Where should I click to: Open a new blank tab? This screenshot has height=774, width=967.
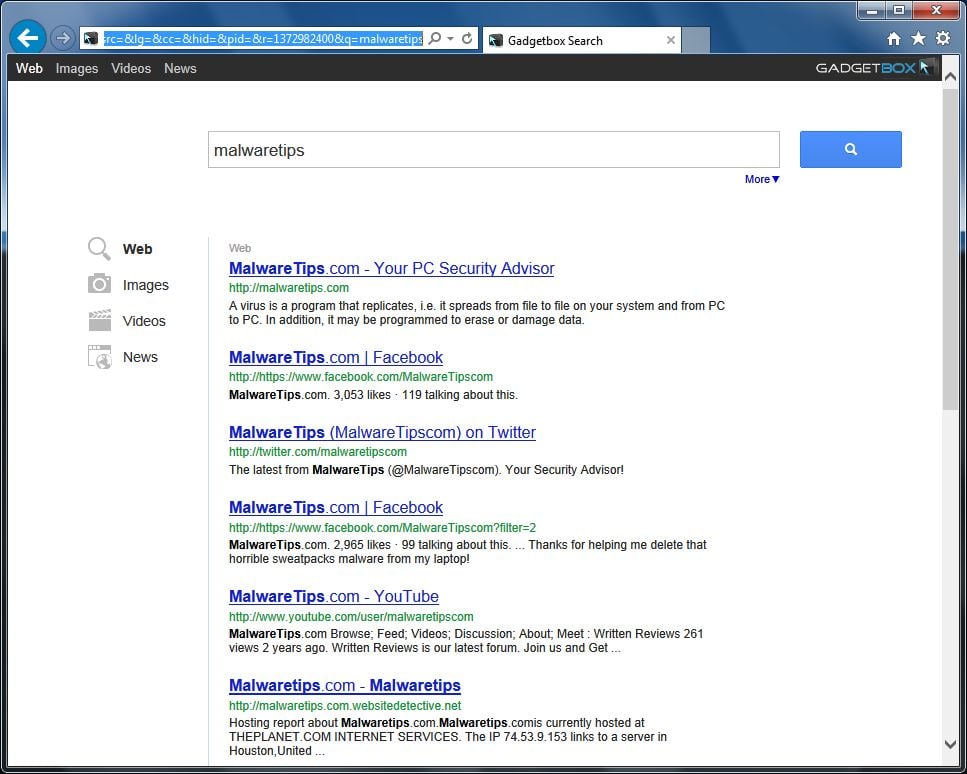pos(696,40)
